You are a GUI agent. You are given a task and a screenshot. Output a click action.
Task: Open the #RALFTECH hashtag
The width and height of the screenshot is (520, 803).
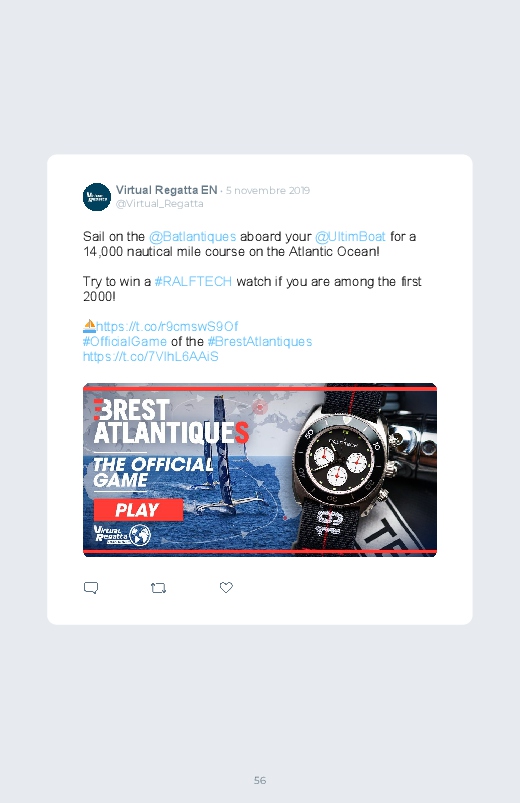tap(193, 282)
